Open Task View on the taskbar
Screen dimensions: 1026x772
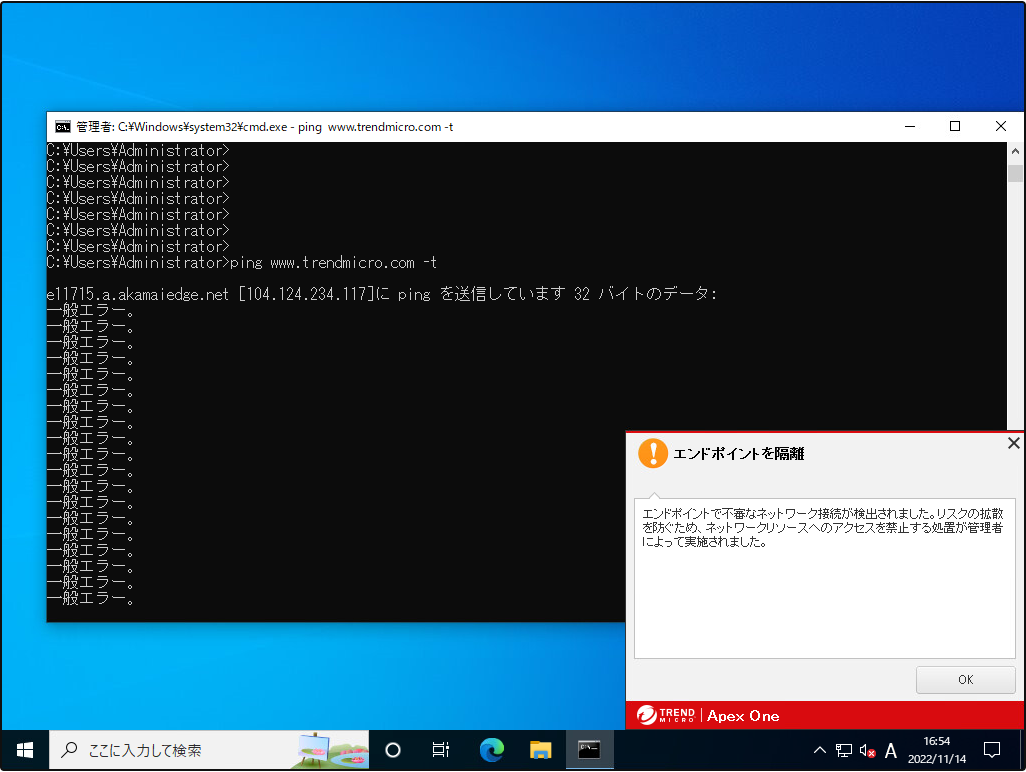pos(440,750)
